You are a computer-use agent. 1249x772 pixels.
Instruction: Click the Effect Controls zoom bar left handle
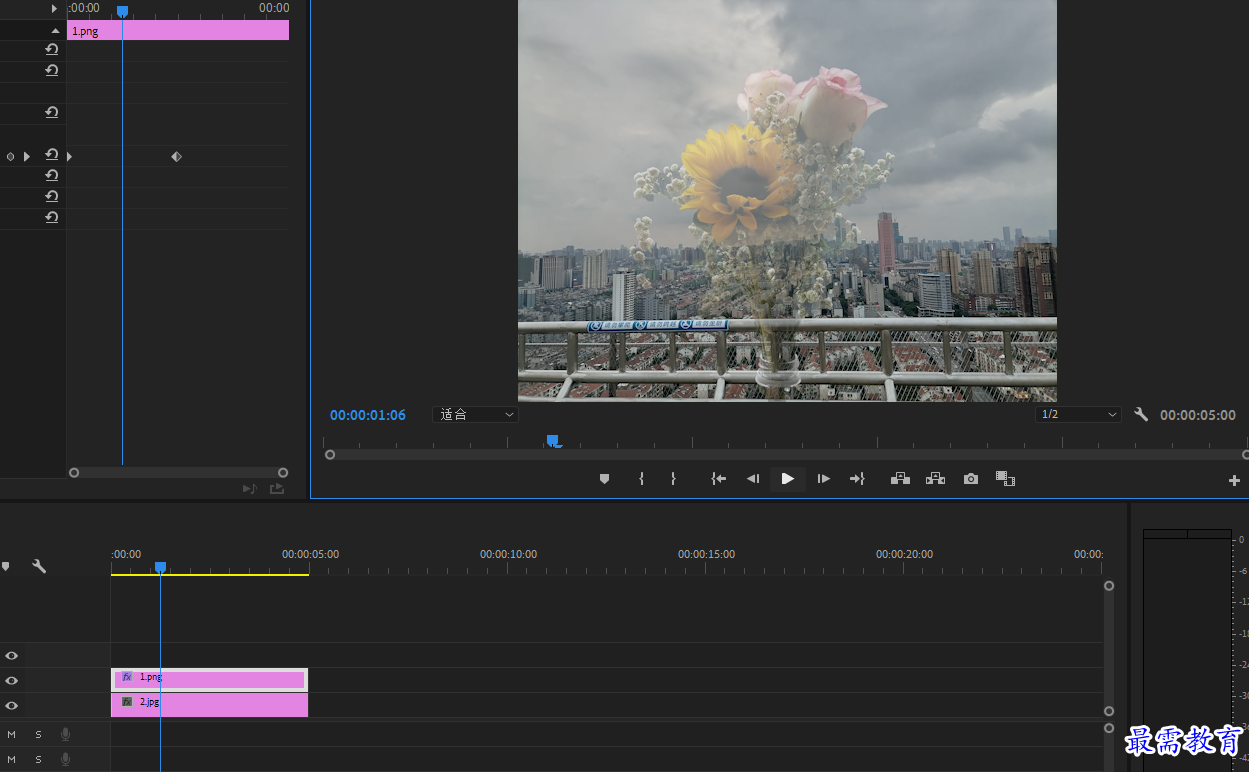(x=73, y=472)
